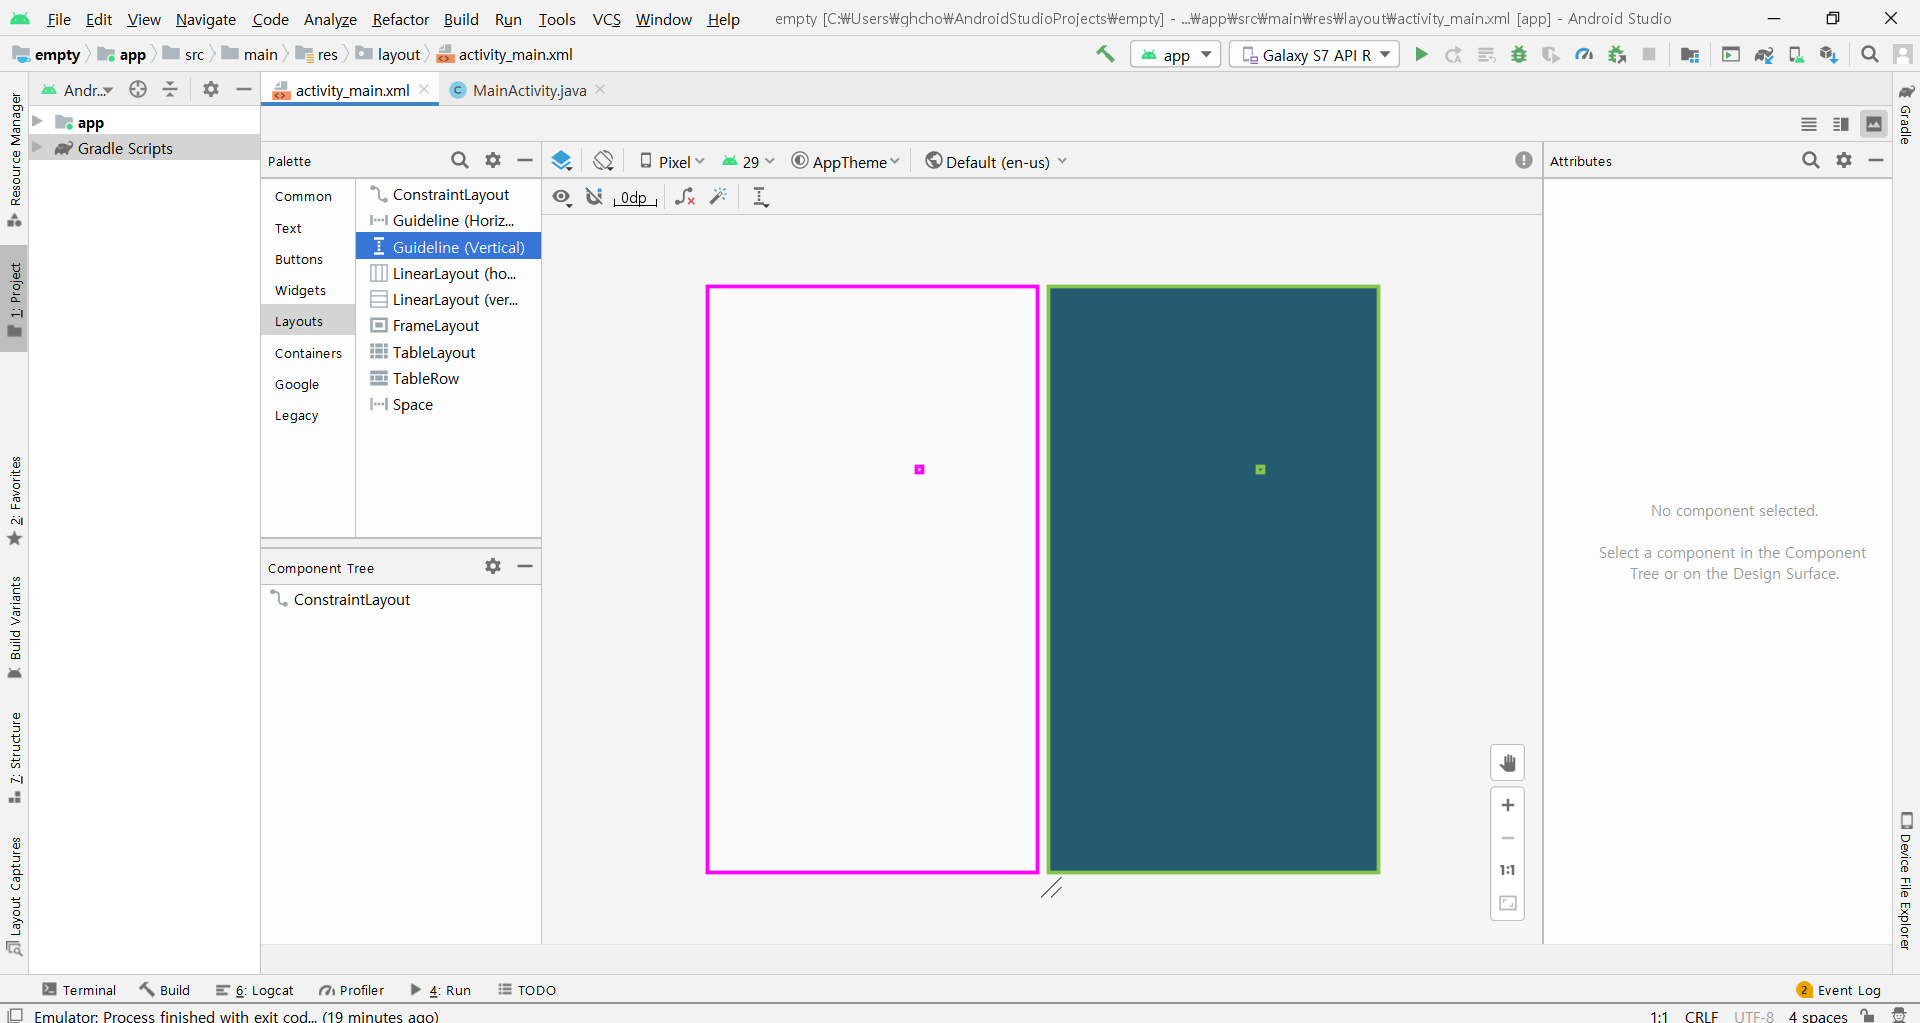Click the Make Project hammer icon
The width and height of the screenshot is (1920, 1023).
click(1105, 54)
